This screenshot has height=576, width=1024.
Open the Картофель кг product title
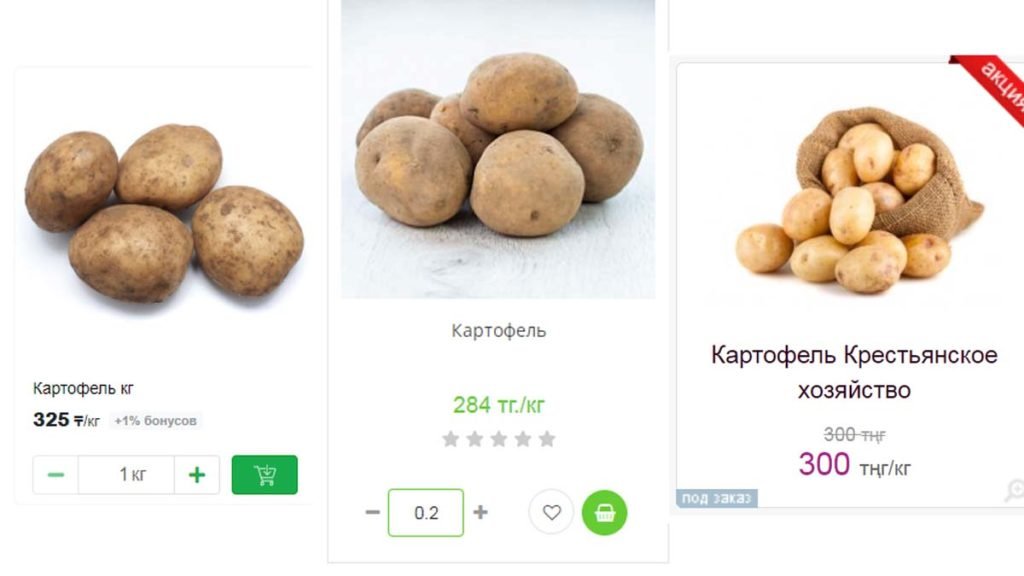click(x=83, y=389)
